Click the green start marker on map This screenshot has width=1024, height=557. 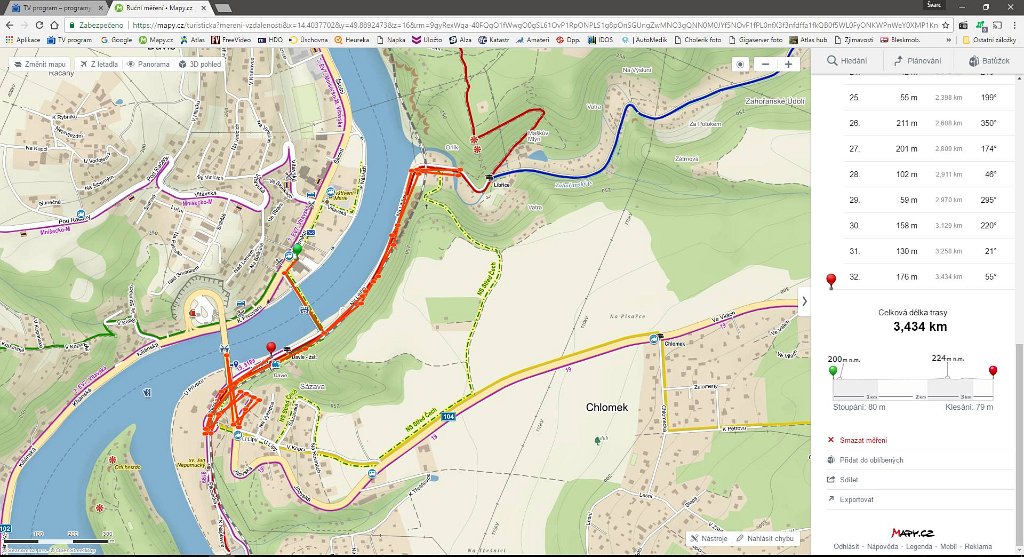coord(297,250)
